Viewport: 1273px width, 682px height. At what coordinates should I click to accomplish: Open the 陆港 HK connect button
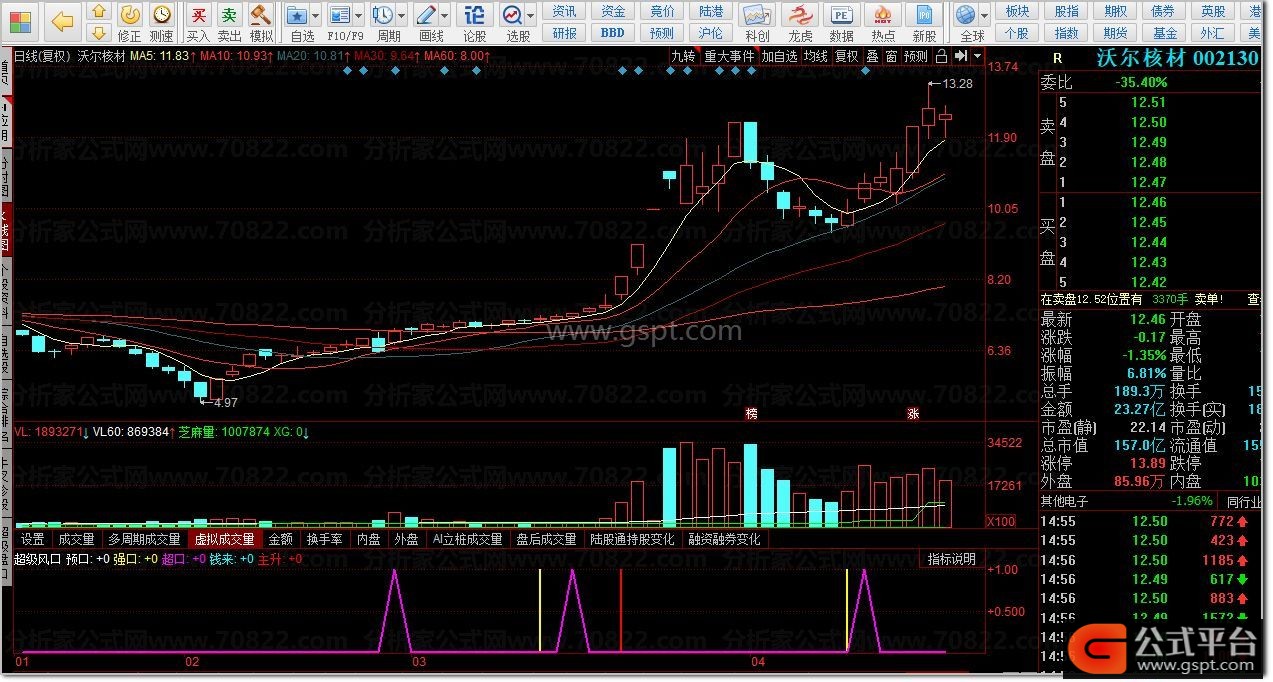pos(711,11)
